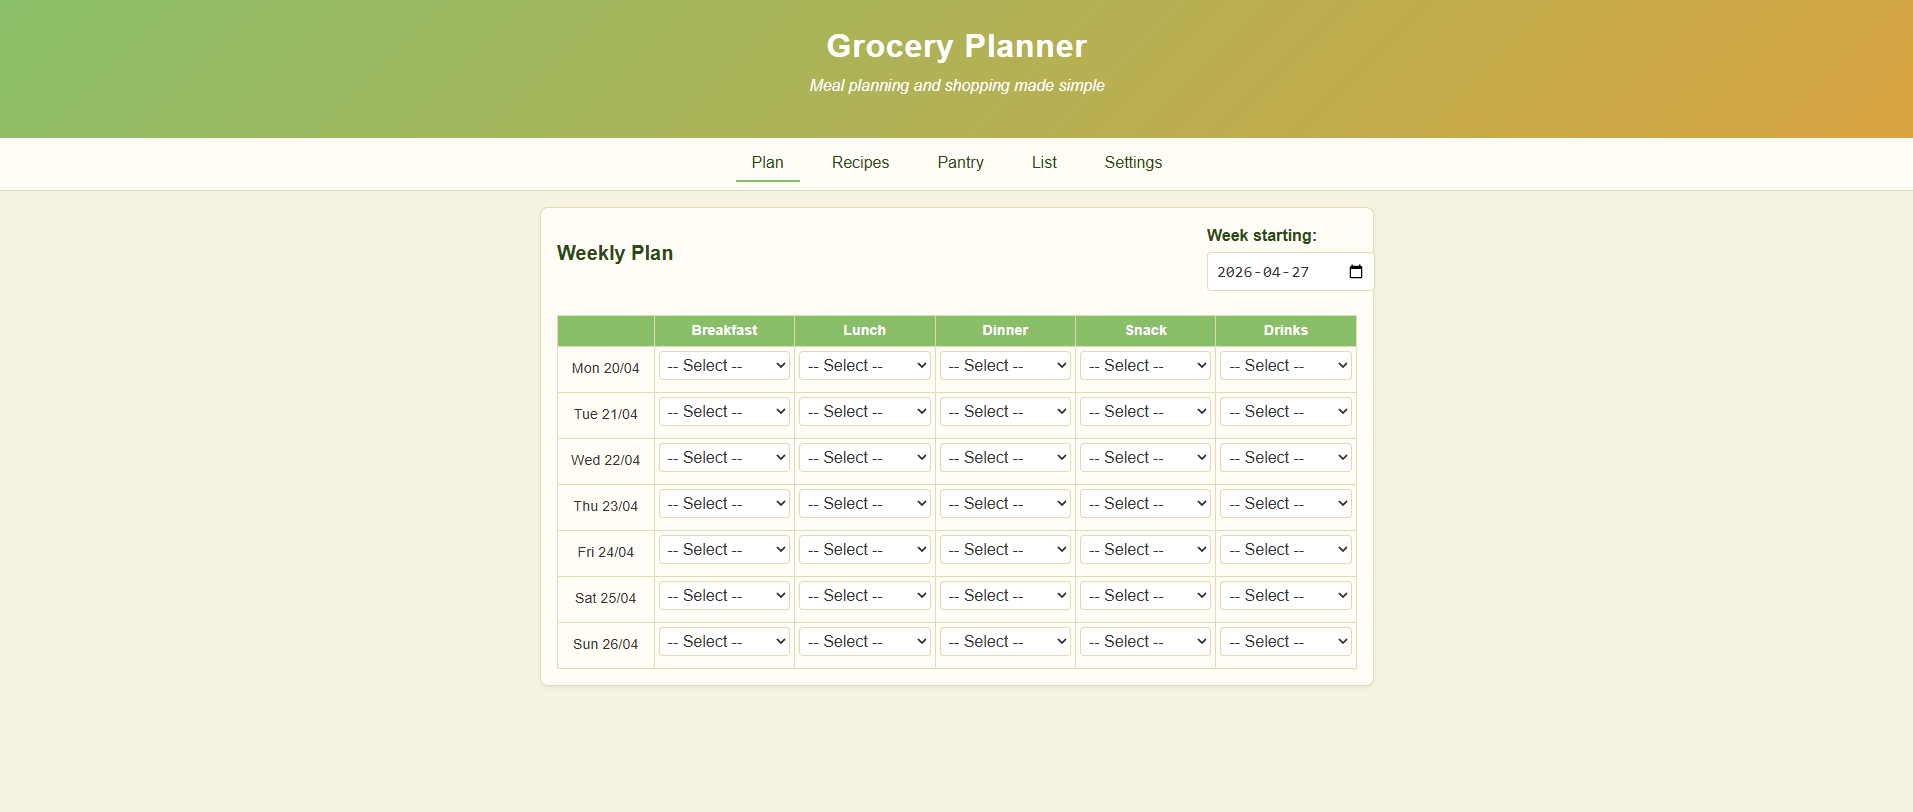Click the Lunch column header
Screen dimensions: 1913x812
coord(865,330)
